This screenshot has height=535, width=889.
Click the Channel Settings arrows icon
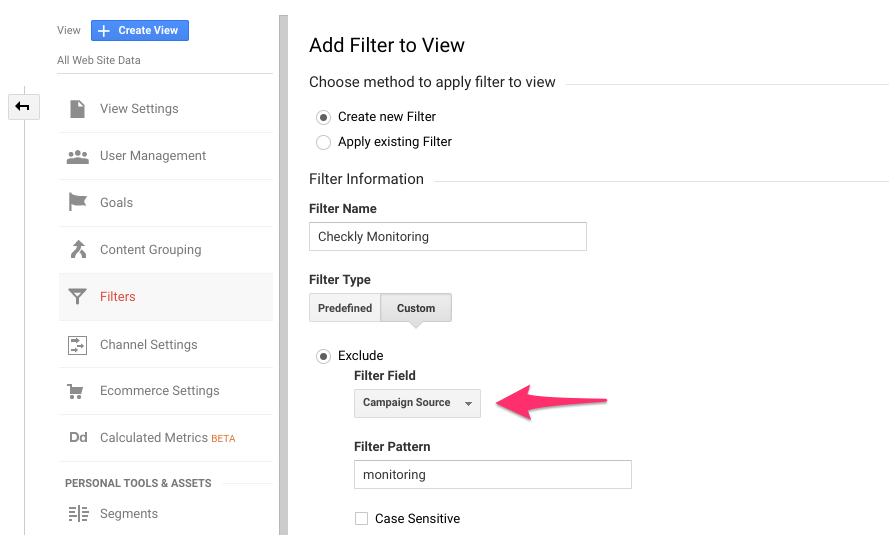[x=77, y=345]
